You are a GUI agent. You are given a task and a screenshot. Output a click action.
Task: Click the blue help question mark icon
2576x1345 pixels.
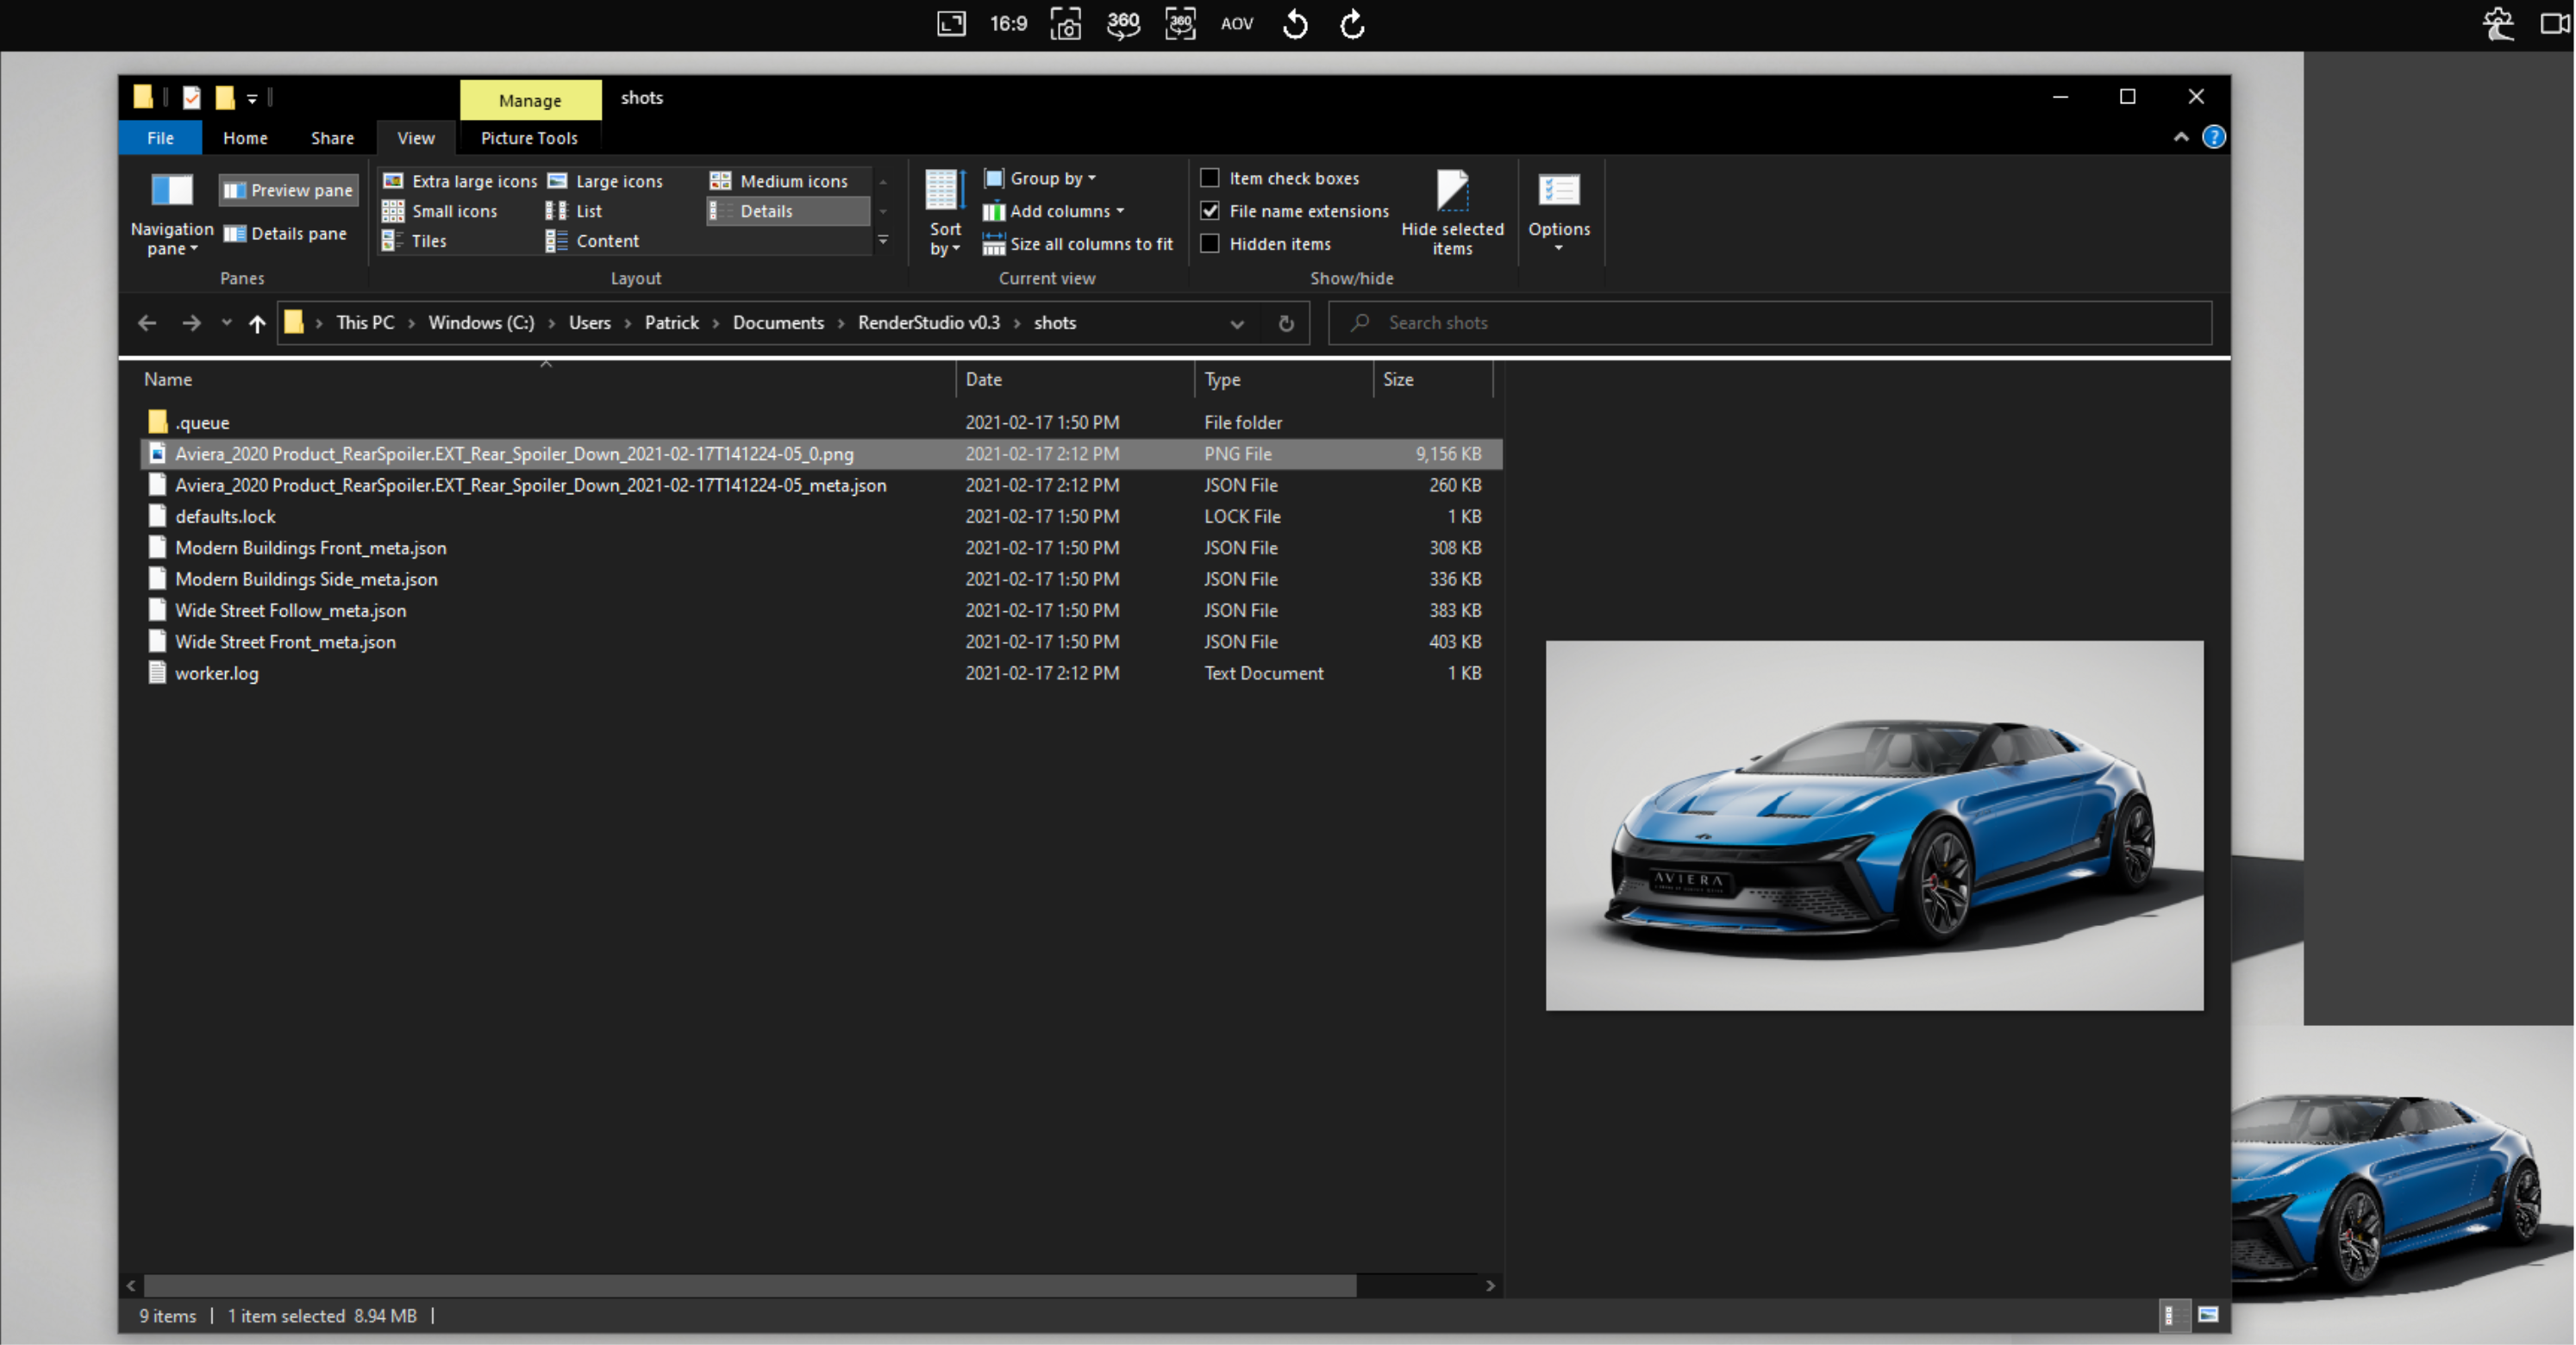pyautogui.click(x=2214, y=137)
